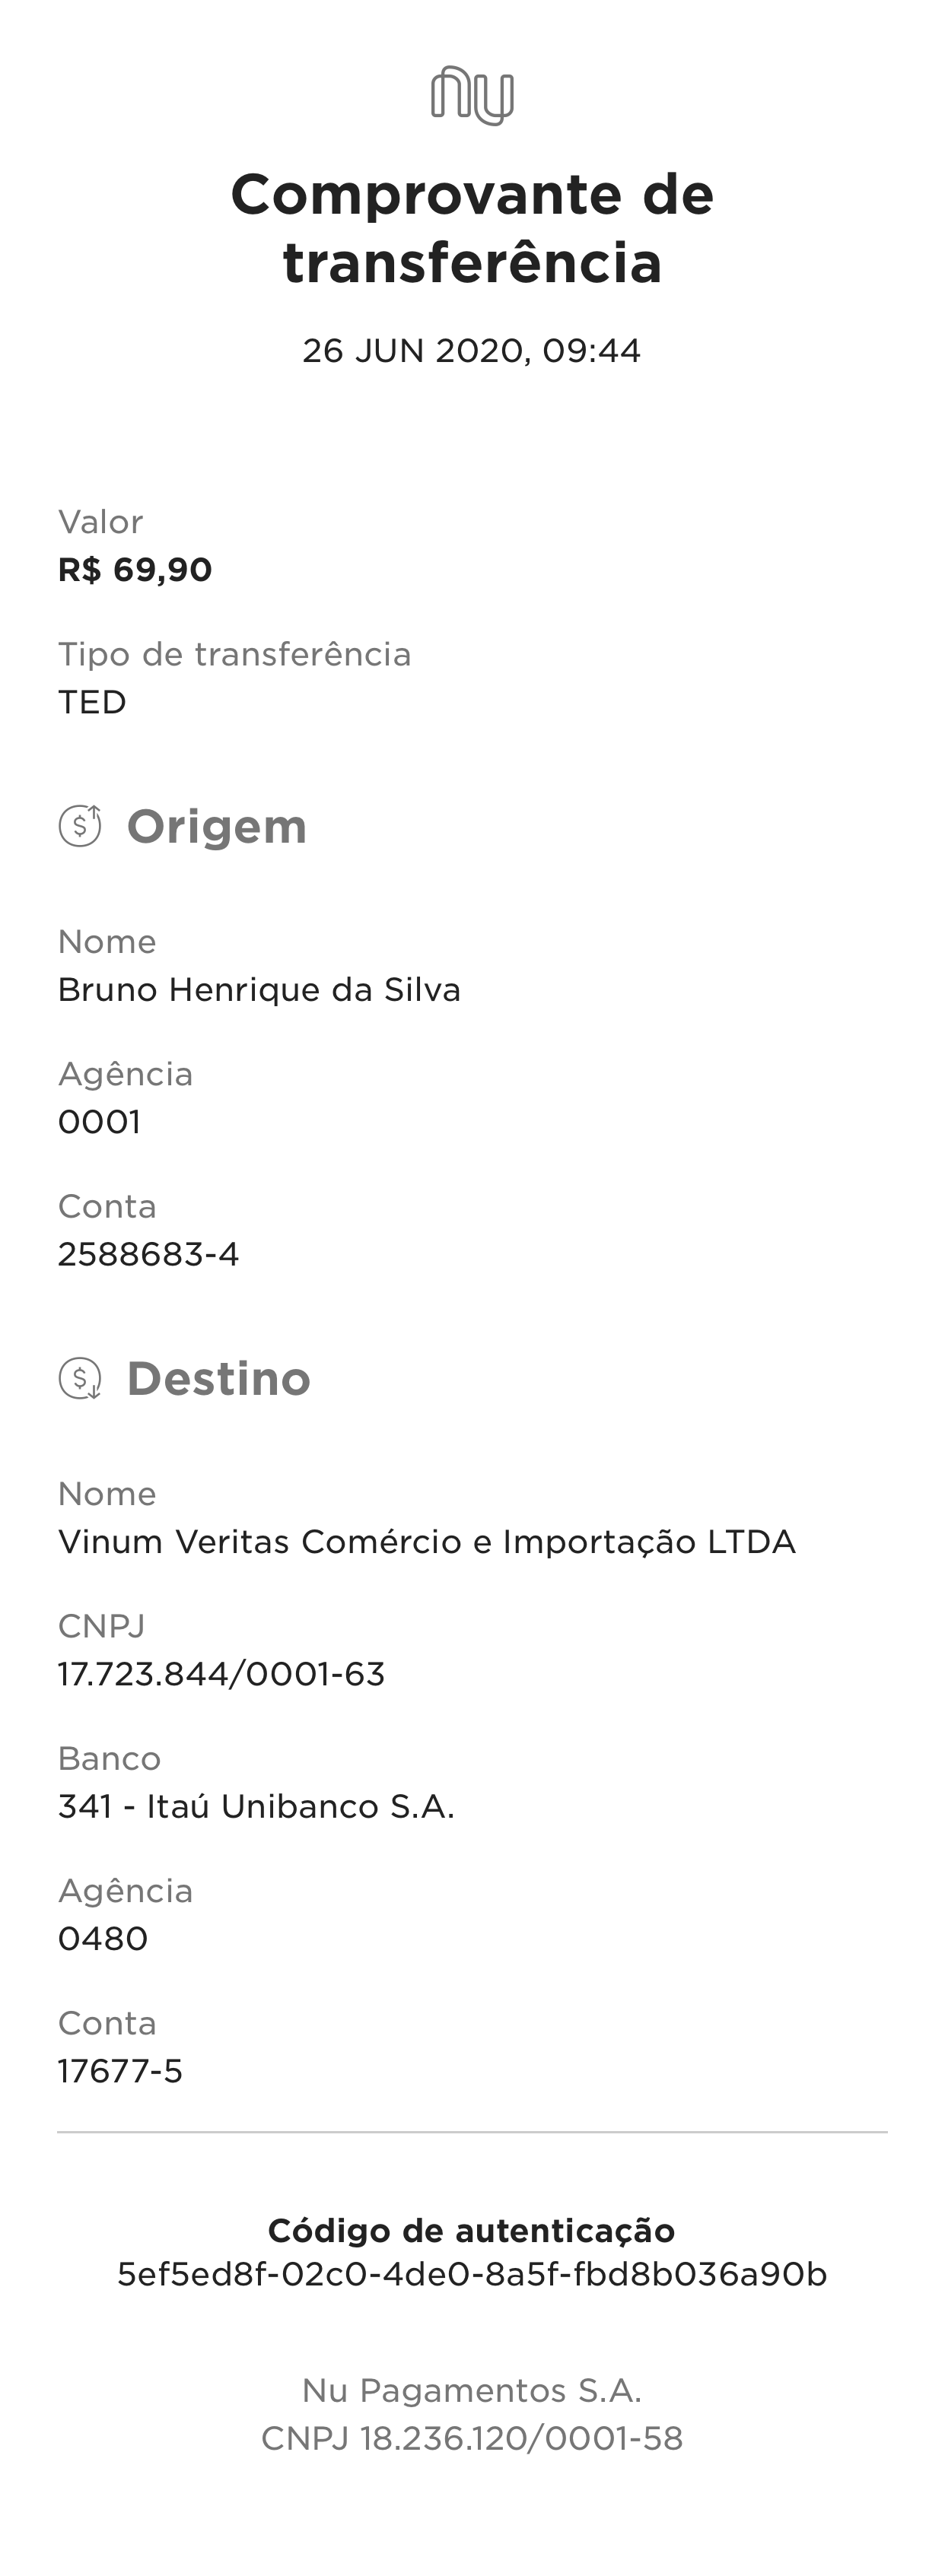Click origin agency number 0001
The height and width of the screenshot is (2576, 945).
(99, 1122)
